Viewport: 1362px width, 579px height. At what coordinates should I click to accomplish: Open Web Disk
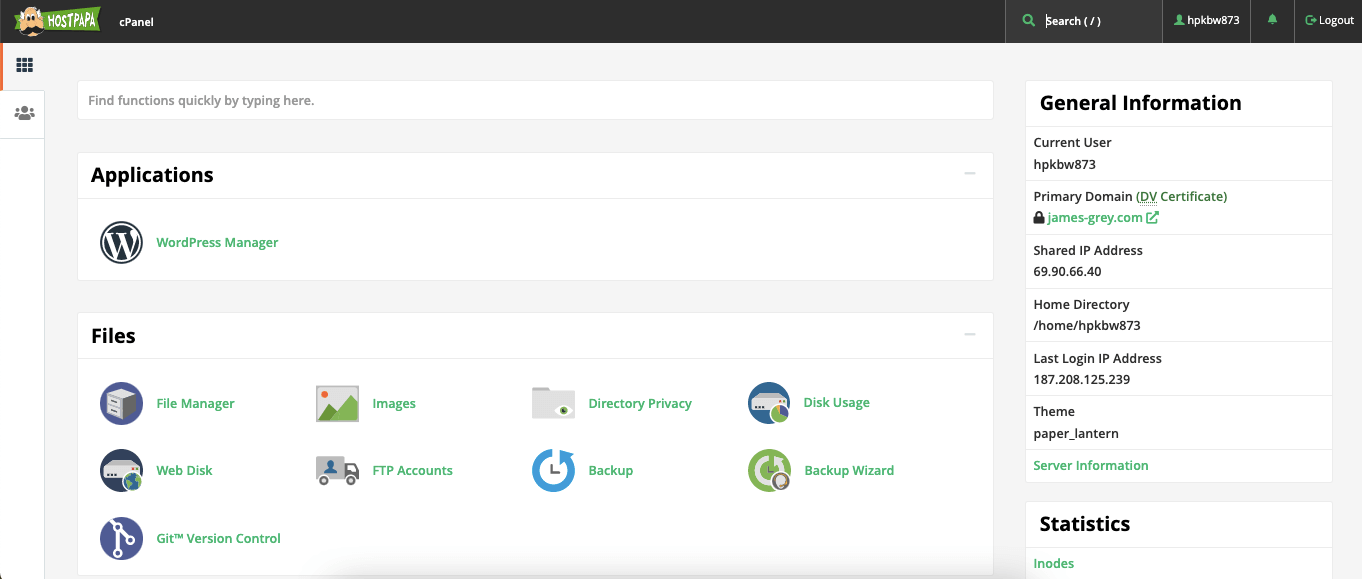pos(121,470)
